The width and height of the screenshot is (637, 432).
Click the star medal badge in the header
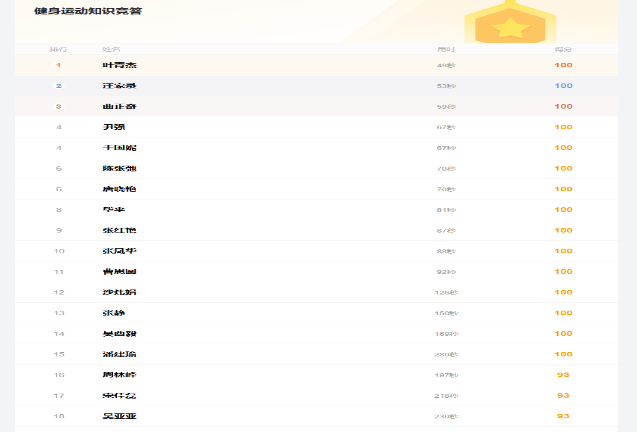pos(510,22)
